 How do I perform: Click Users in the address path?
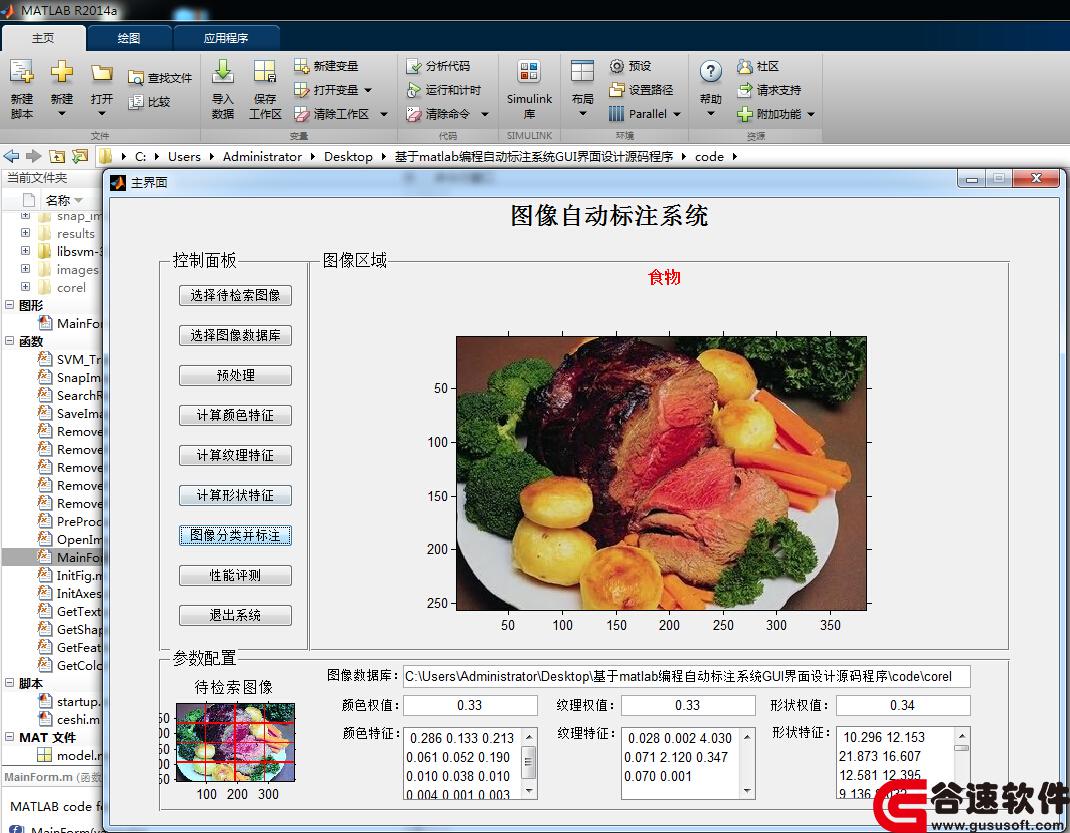point(184,156)
